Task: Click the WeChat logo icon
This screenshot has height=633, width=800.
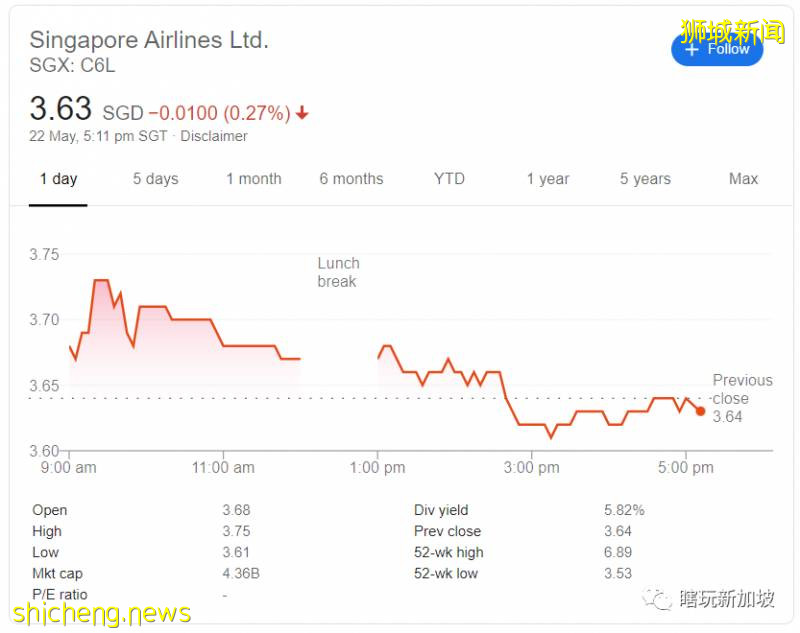Action: (x=658, y=599)
